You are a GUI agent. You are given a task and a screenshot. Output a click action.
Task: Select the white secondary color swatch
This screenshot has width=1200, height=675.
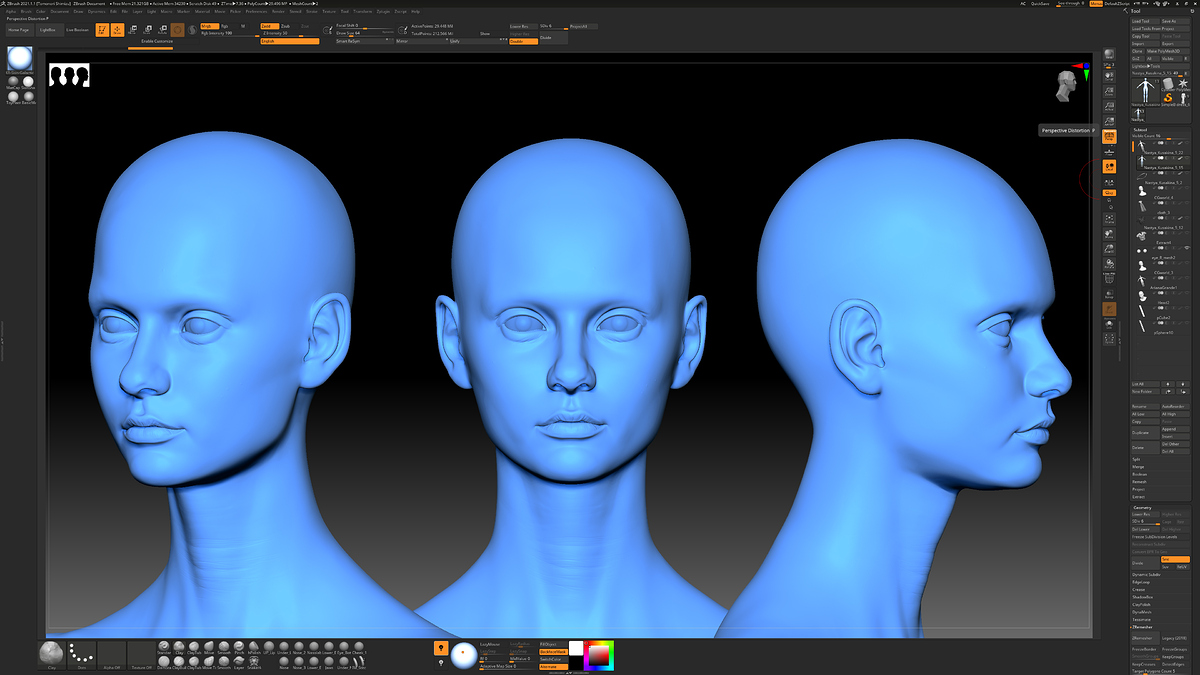click(576, 647)
